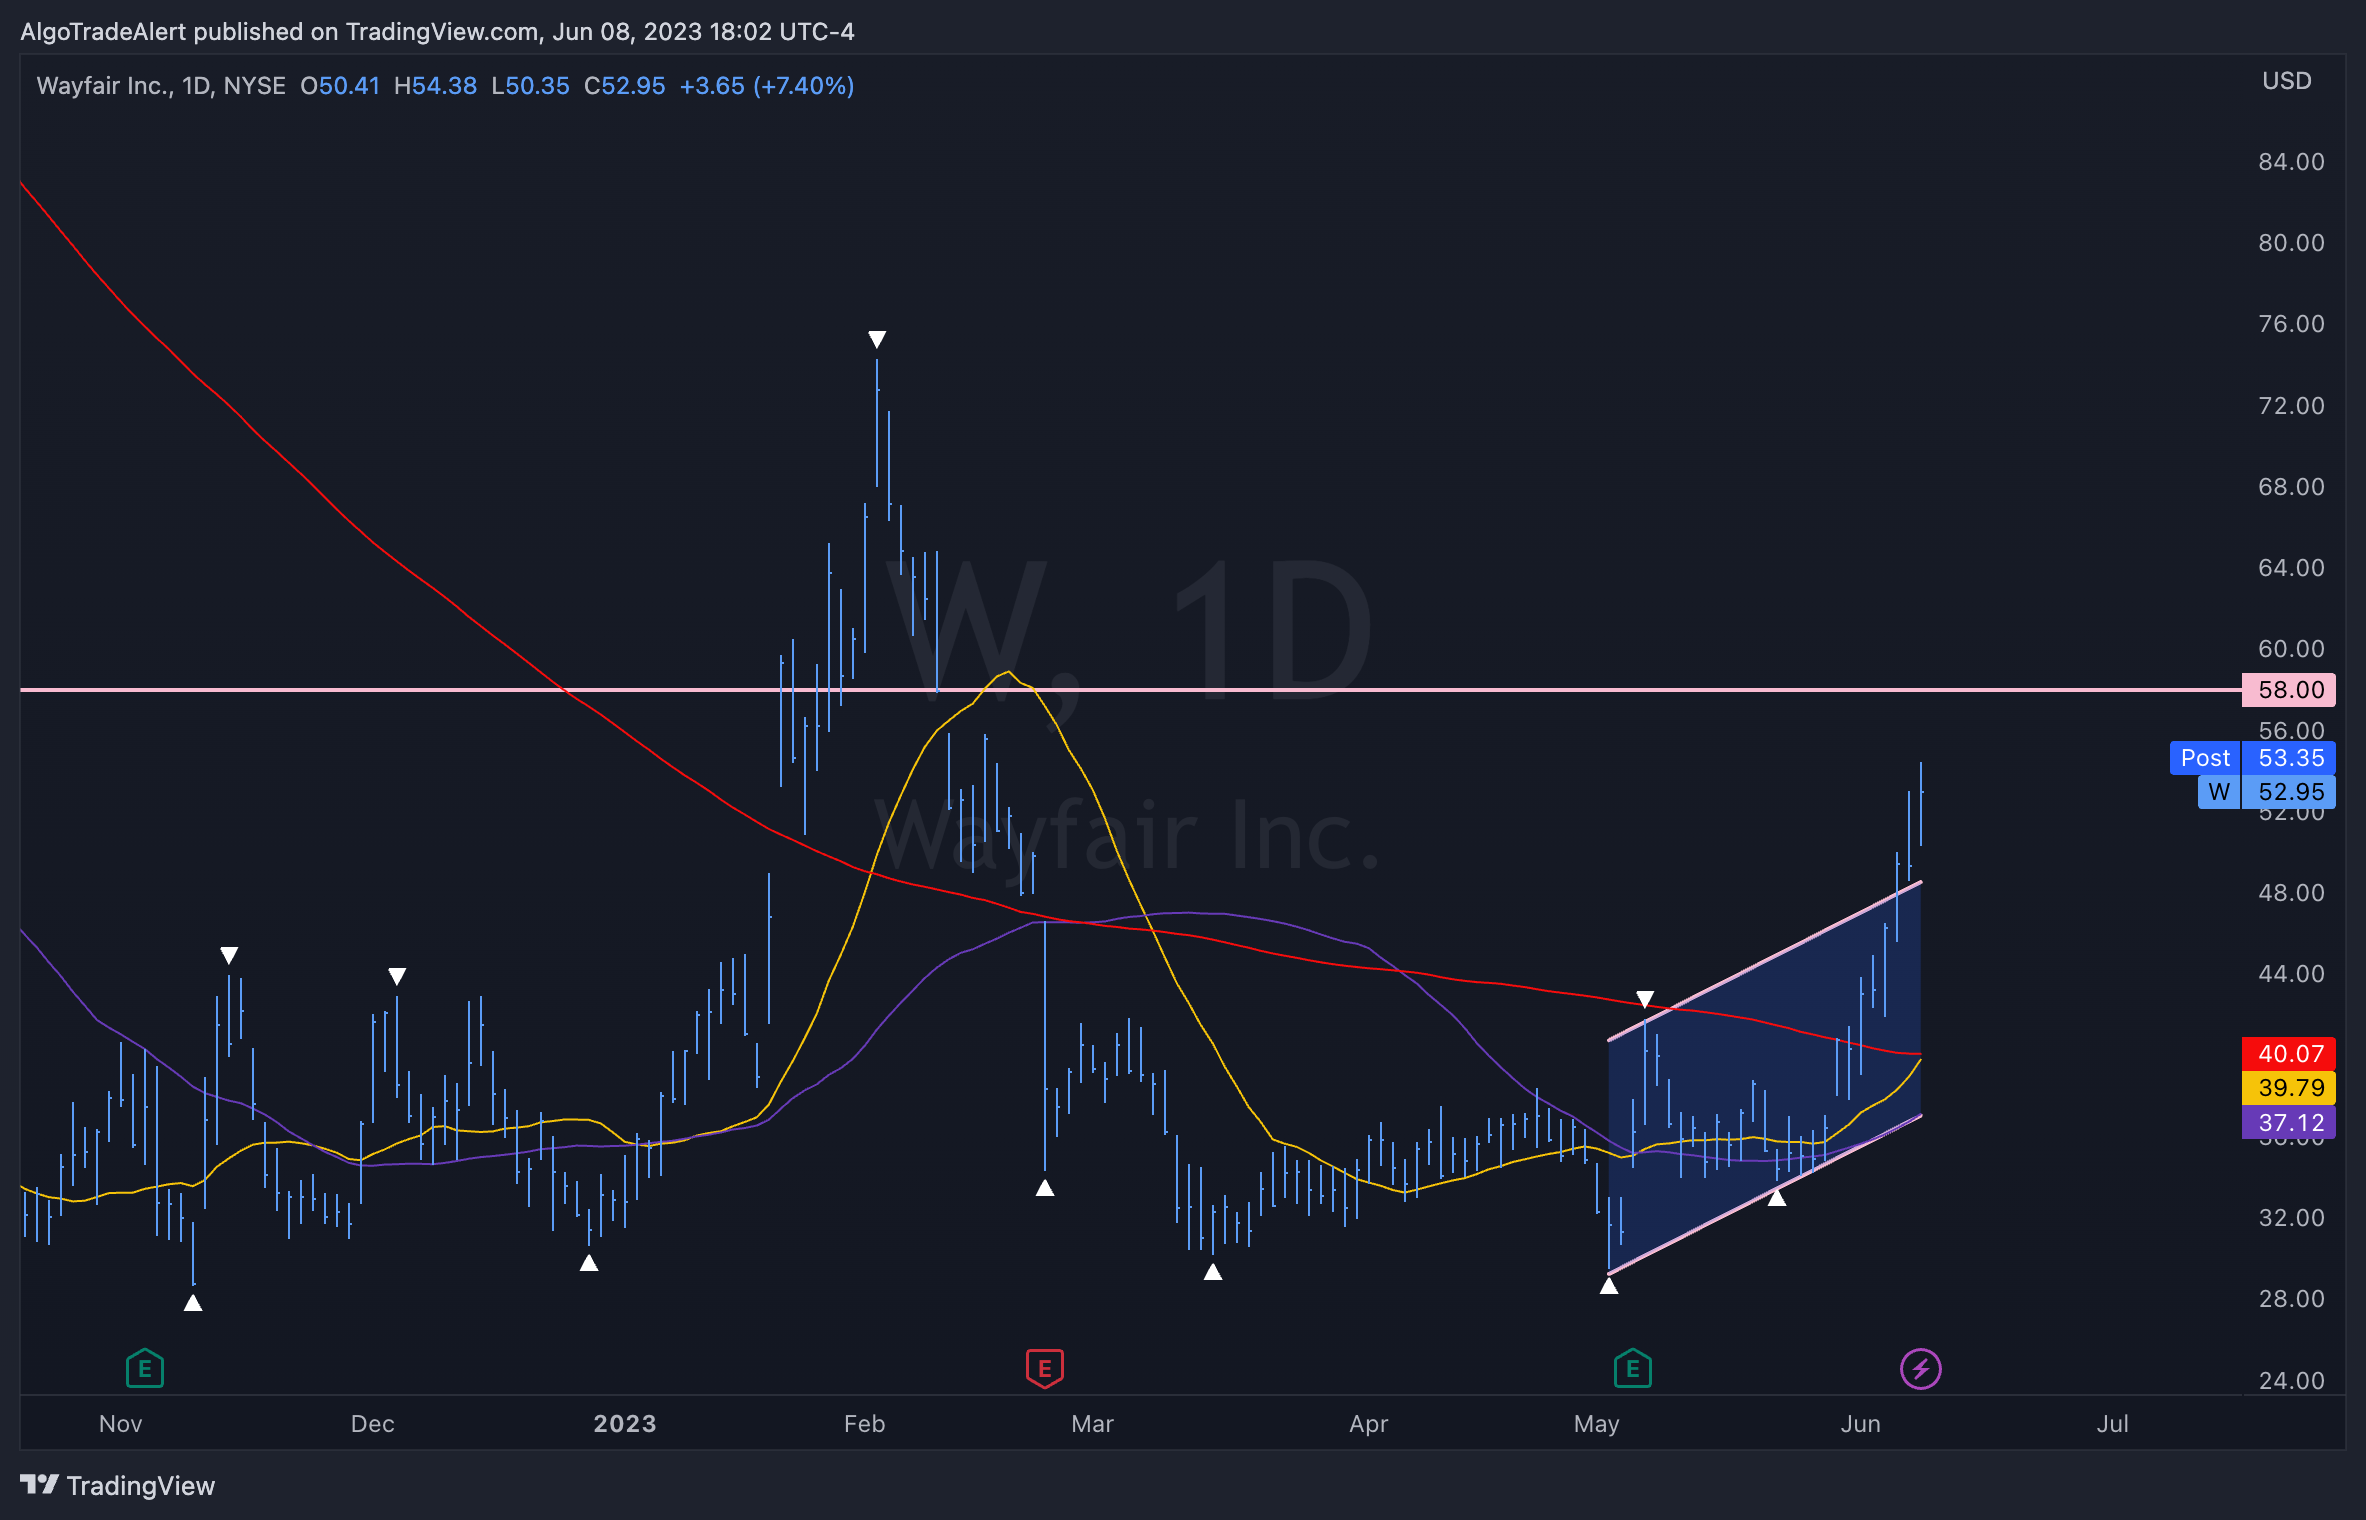The height and width of the screenshot is (1520, 2366).
Task: Click the down-triangle pivot marker in mid-November
Action: (x=229, y=955)
